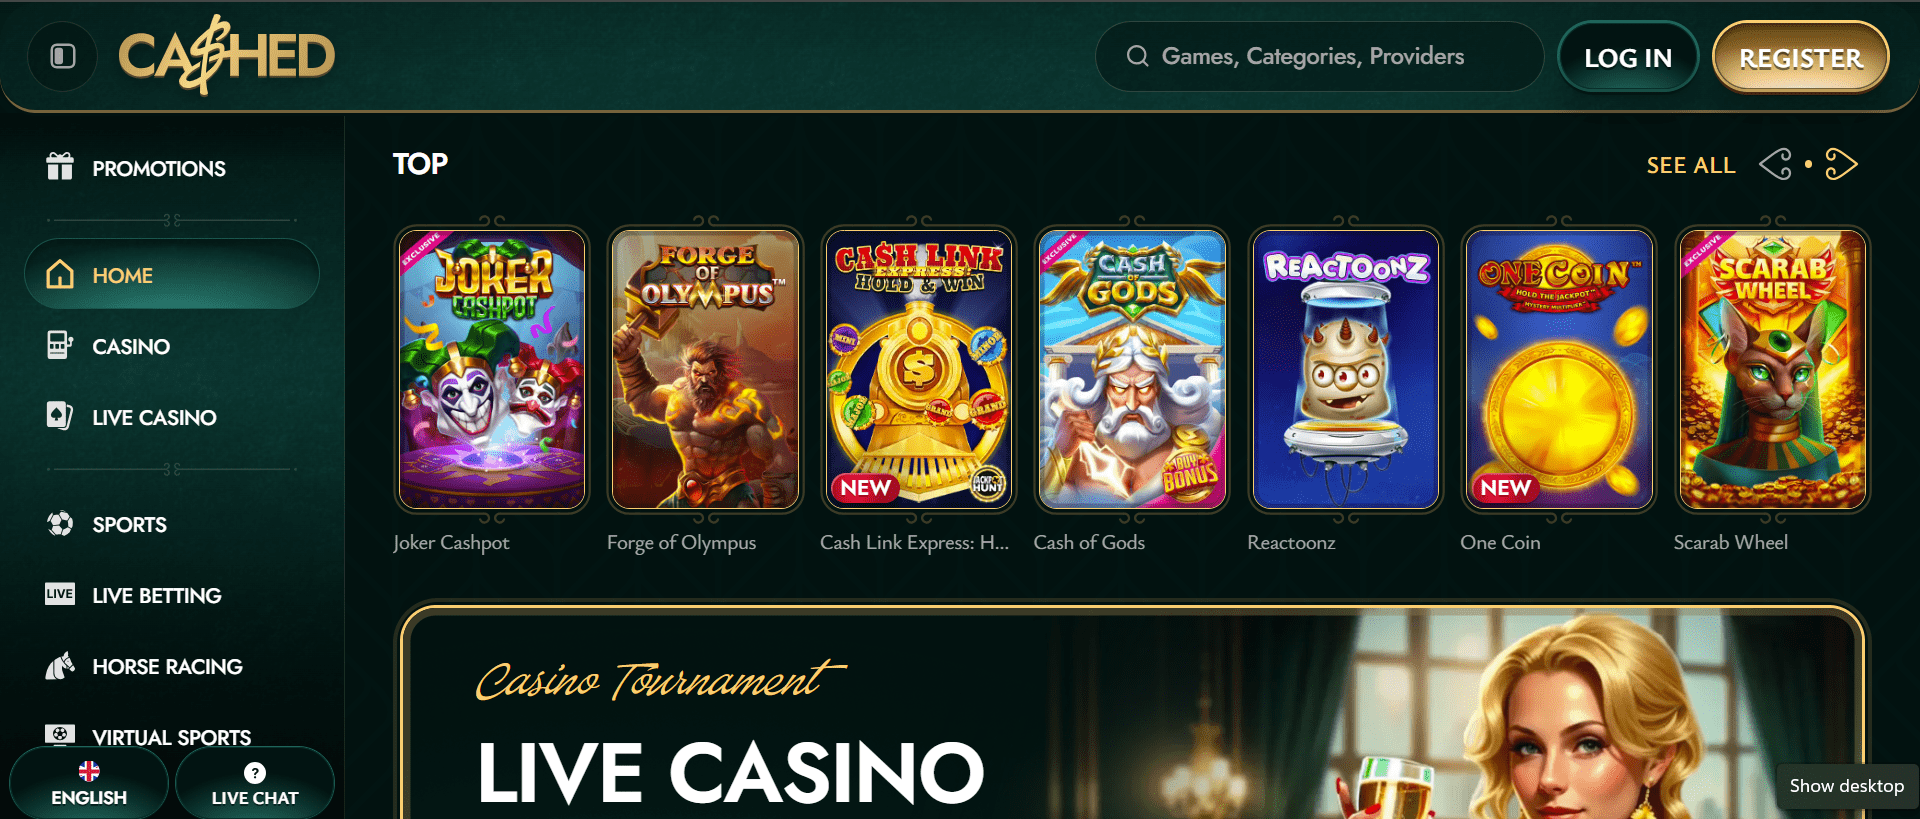Click the LOG IN button
1920x819 pixels.
(x=1628, y=57)
